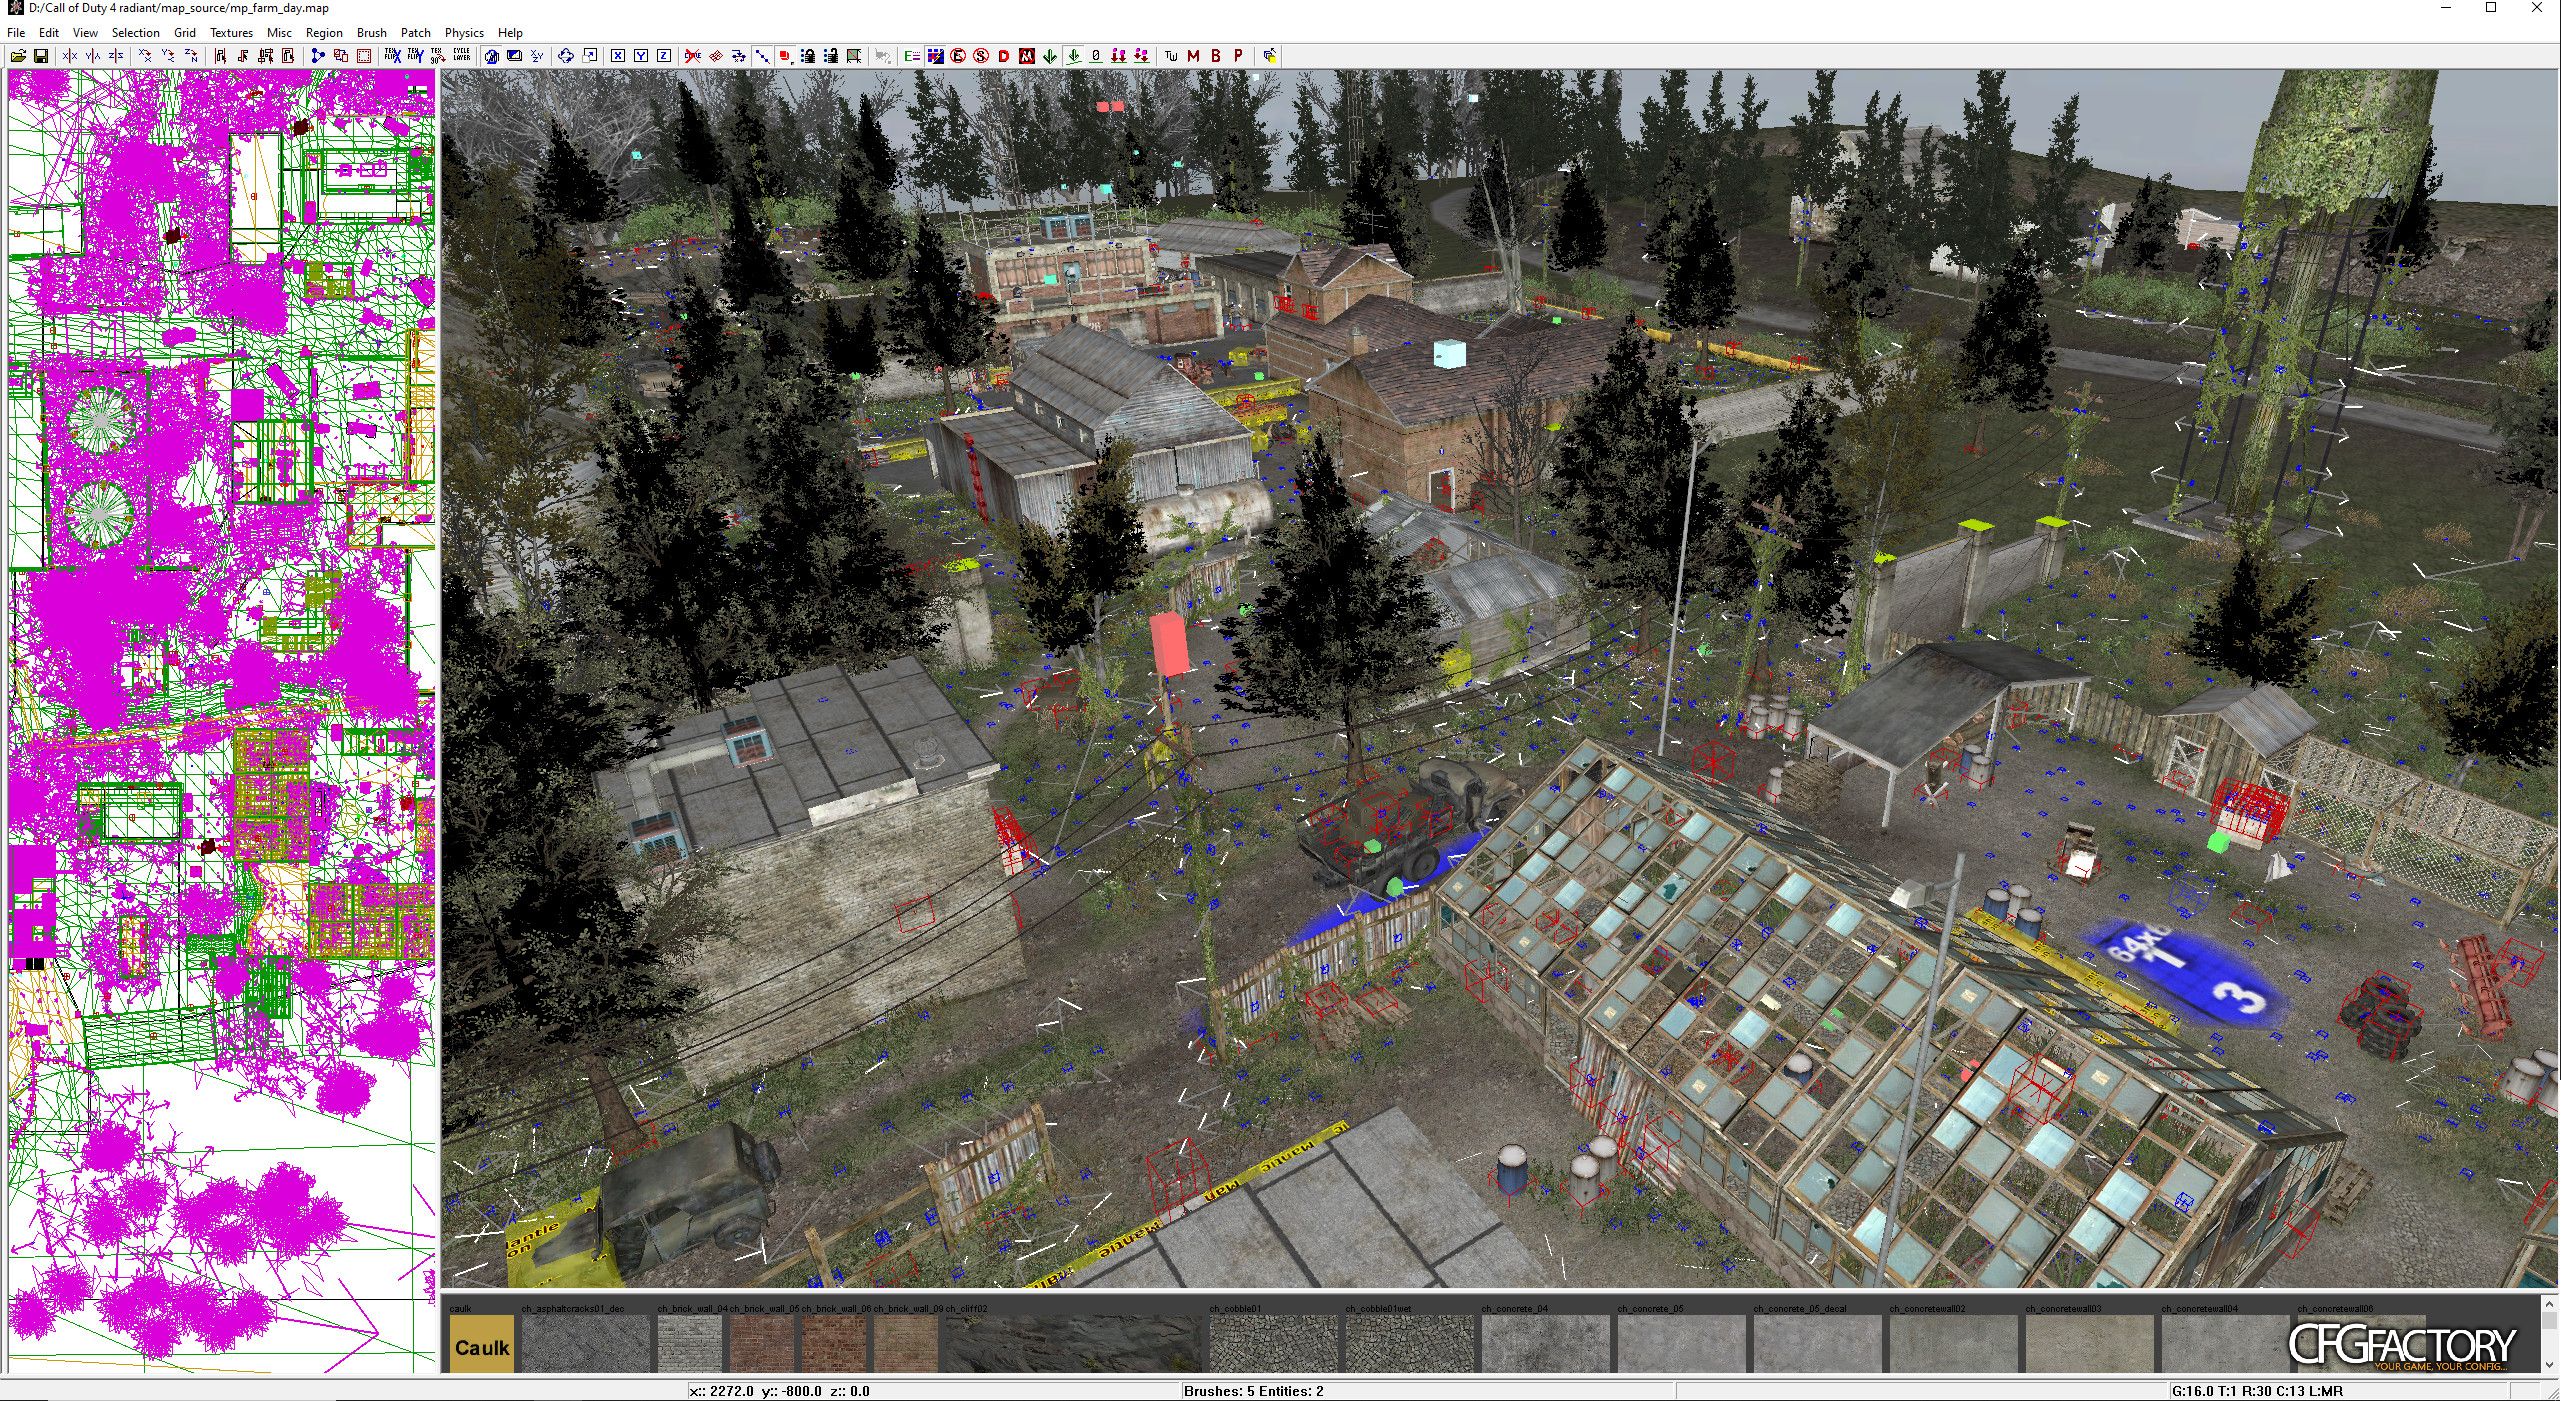Toggle the P filter button
Image resolution: width=2561 pixels, height=1401 pixels.
(1238, 56)
